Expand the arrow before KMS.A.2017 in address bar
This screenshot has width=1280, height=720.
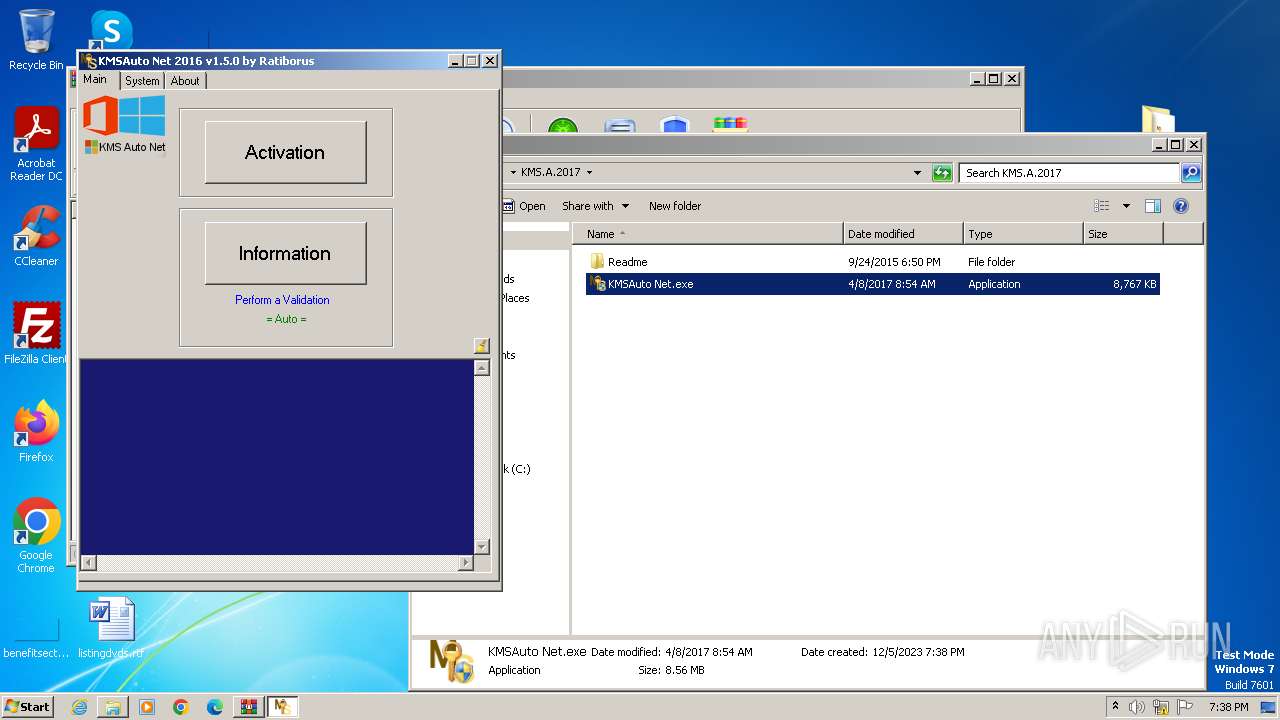click(x=513, y=173)
